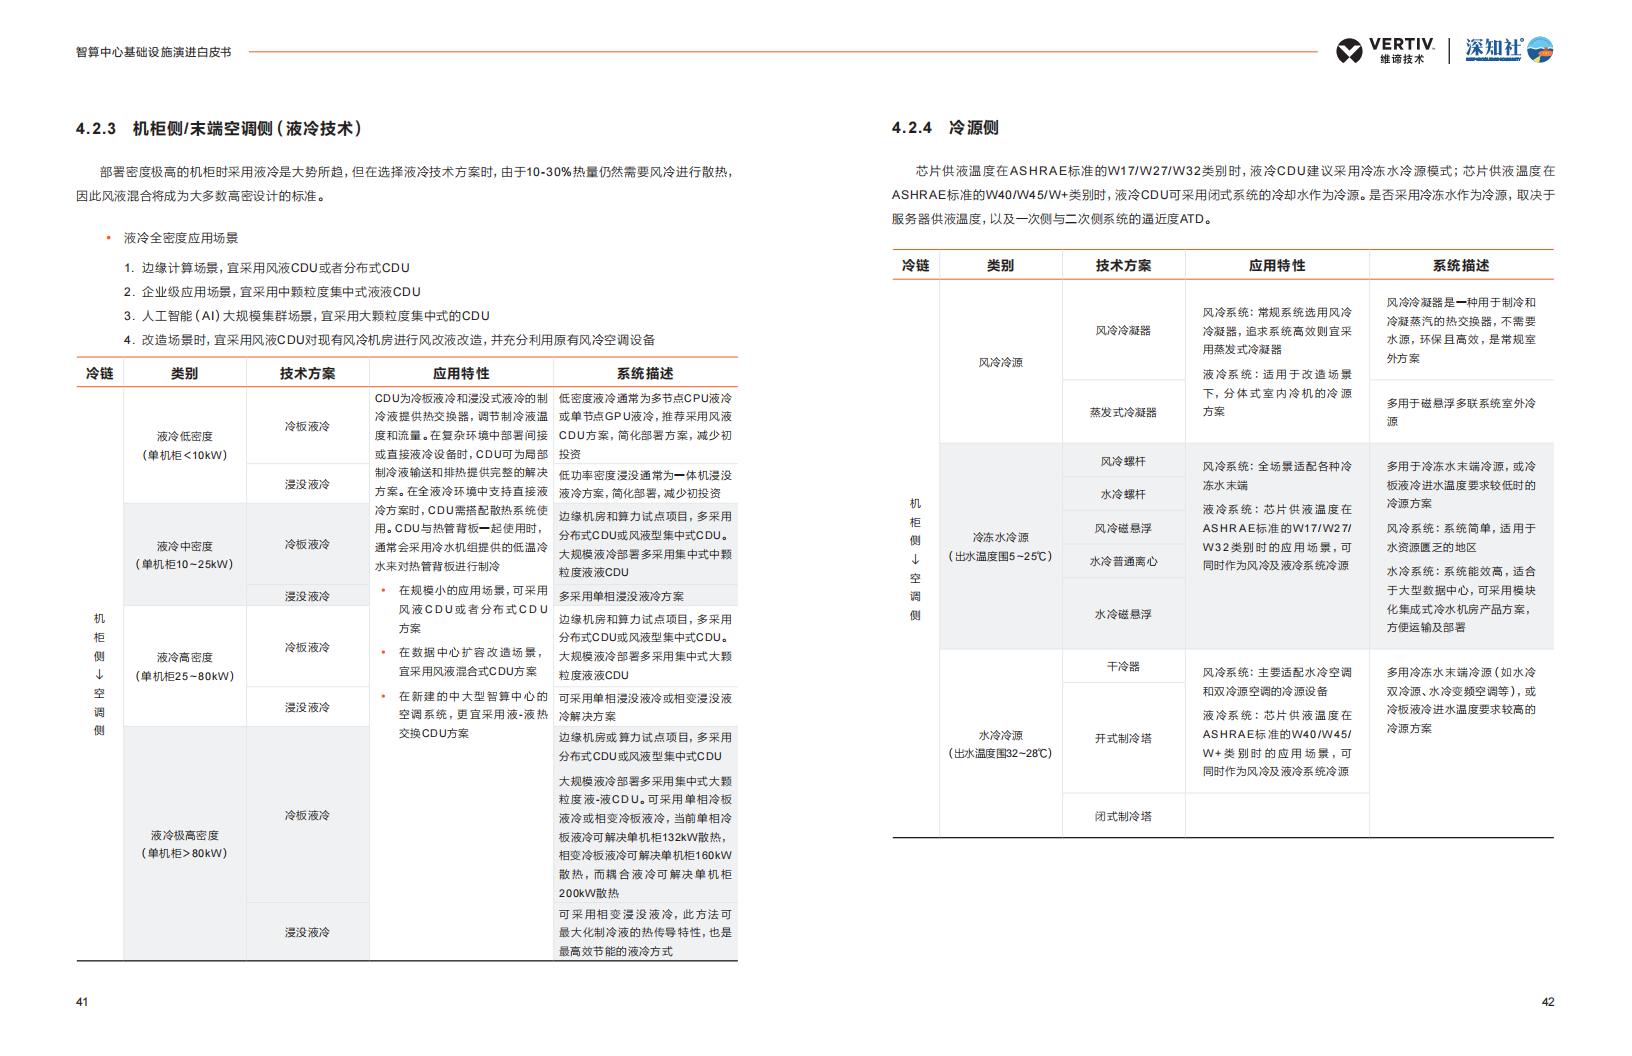Click the cell 水冷螺杆
This screenshot has height=1056, width=1632.
(x=1123, y=494)
